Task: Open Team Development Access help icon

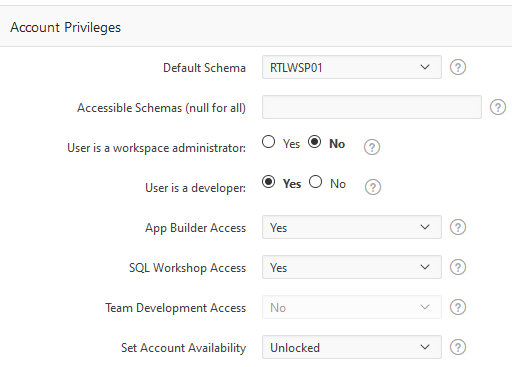Action: pyautogui.click(x=458, y=307)
